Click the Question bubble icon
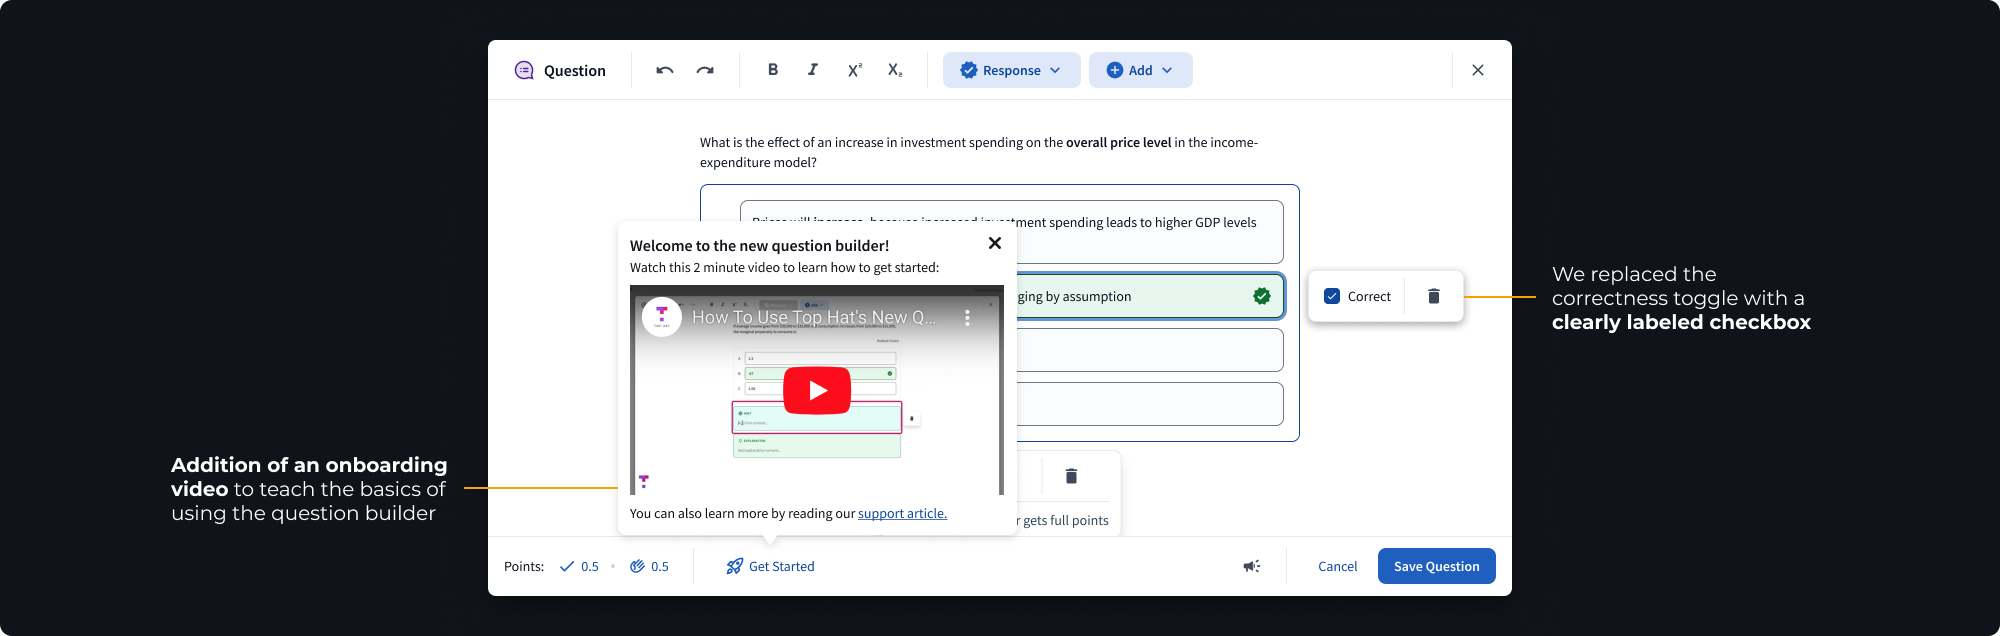 pos(524,70)
